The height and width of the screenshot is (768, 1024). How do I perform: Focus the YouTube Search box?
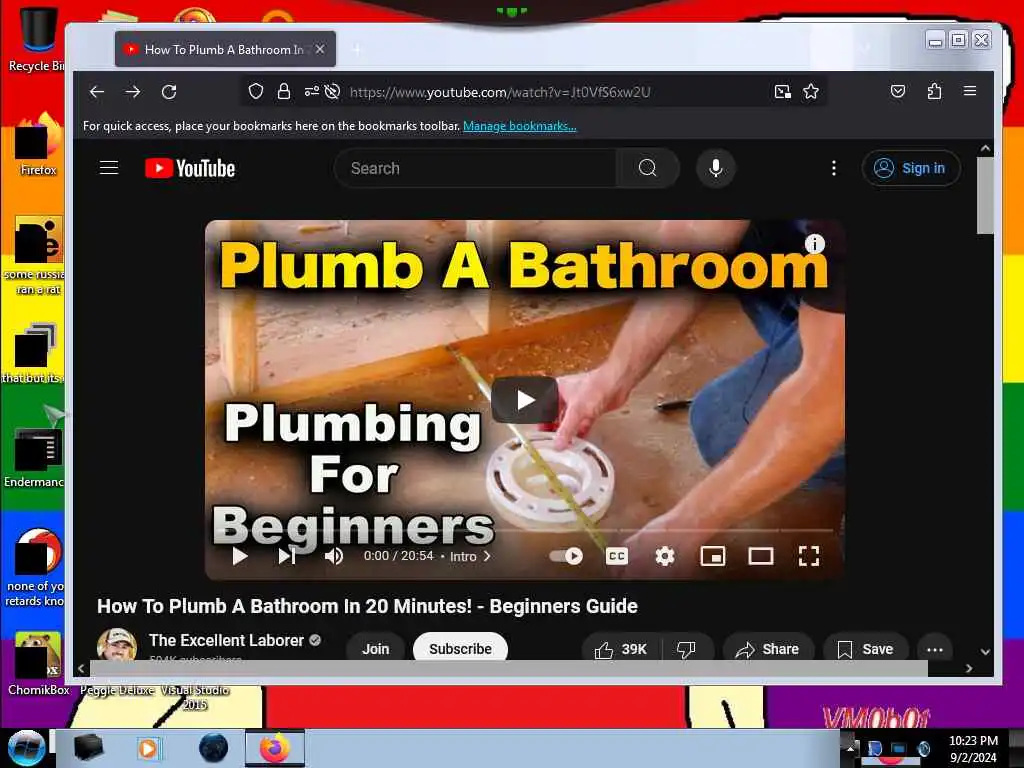point(475,168)
